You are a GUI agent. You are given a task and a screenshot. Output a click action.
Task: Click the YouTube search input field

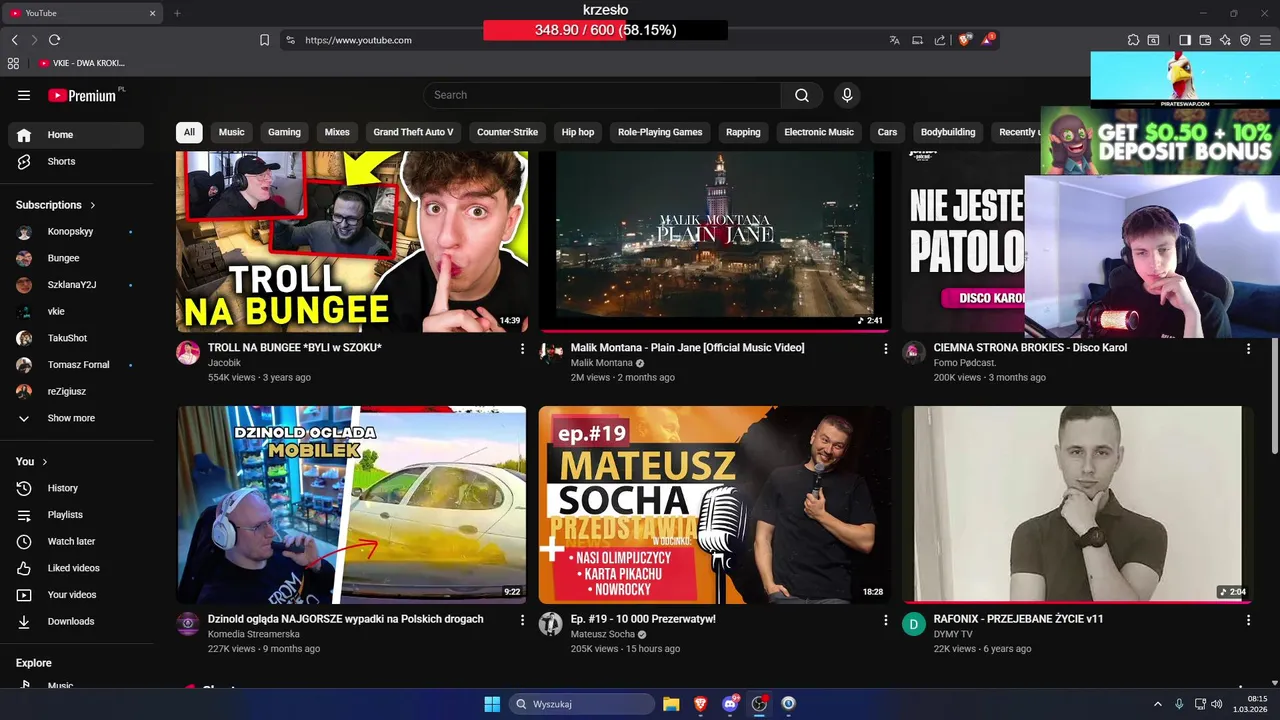click(602, 95)
